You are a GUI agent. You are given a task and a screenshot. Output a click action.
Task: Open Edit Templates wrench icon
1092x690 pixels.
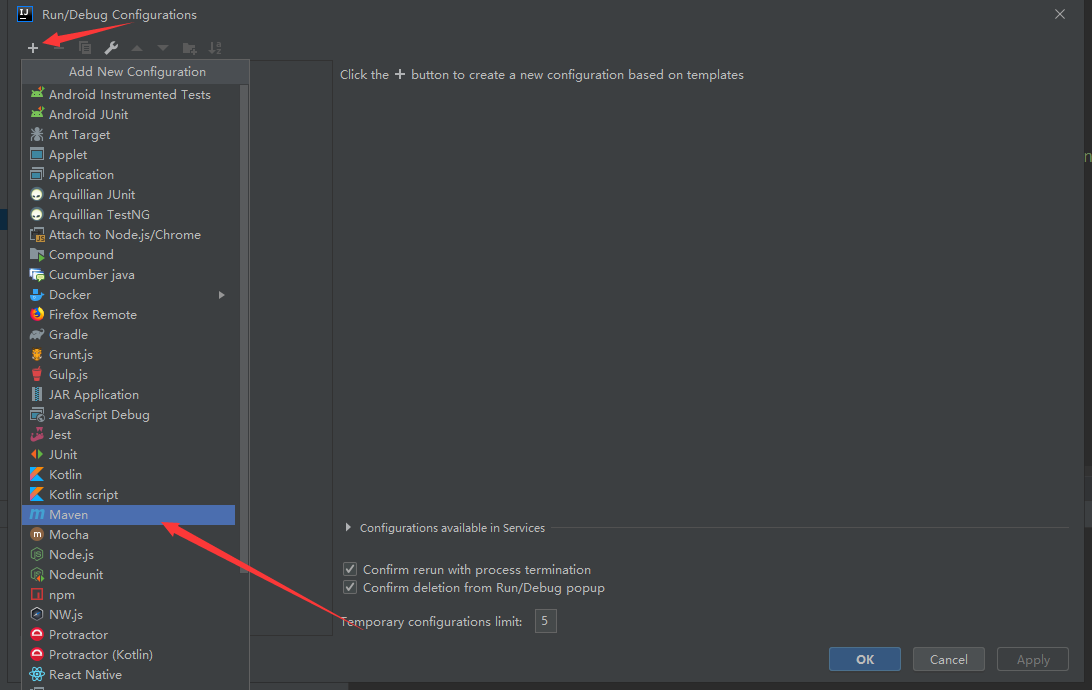111,48
